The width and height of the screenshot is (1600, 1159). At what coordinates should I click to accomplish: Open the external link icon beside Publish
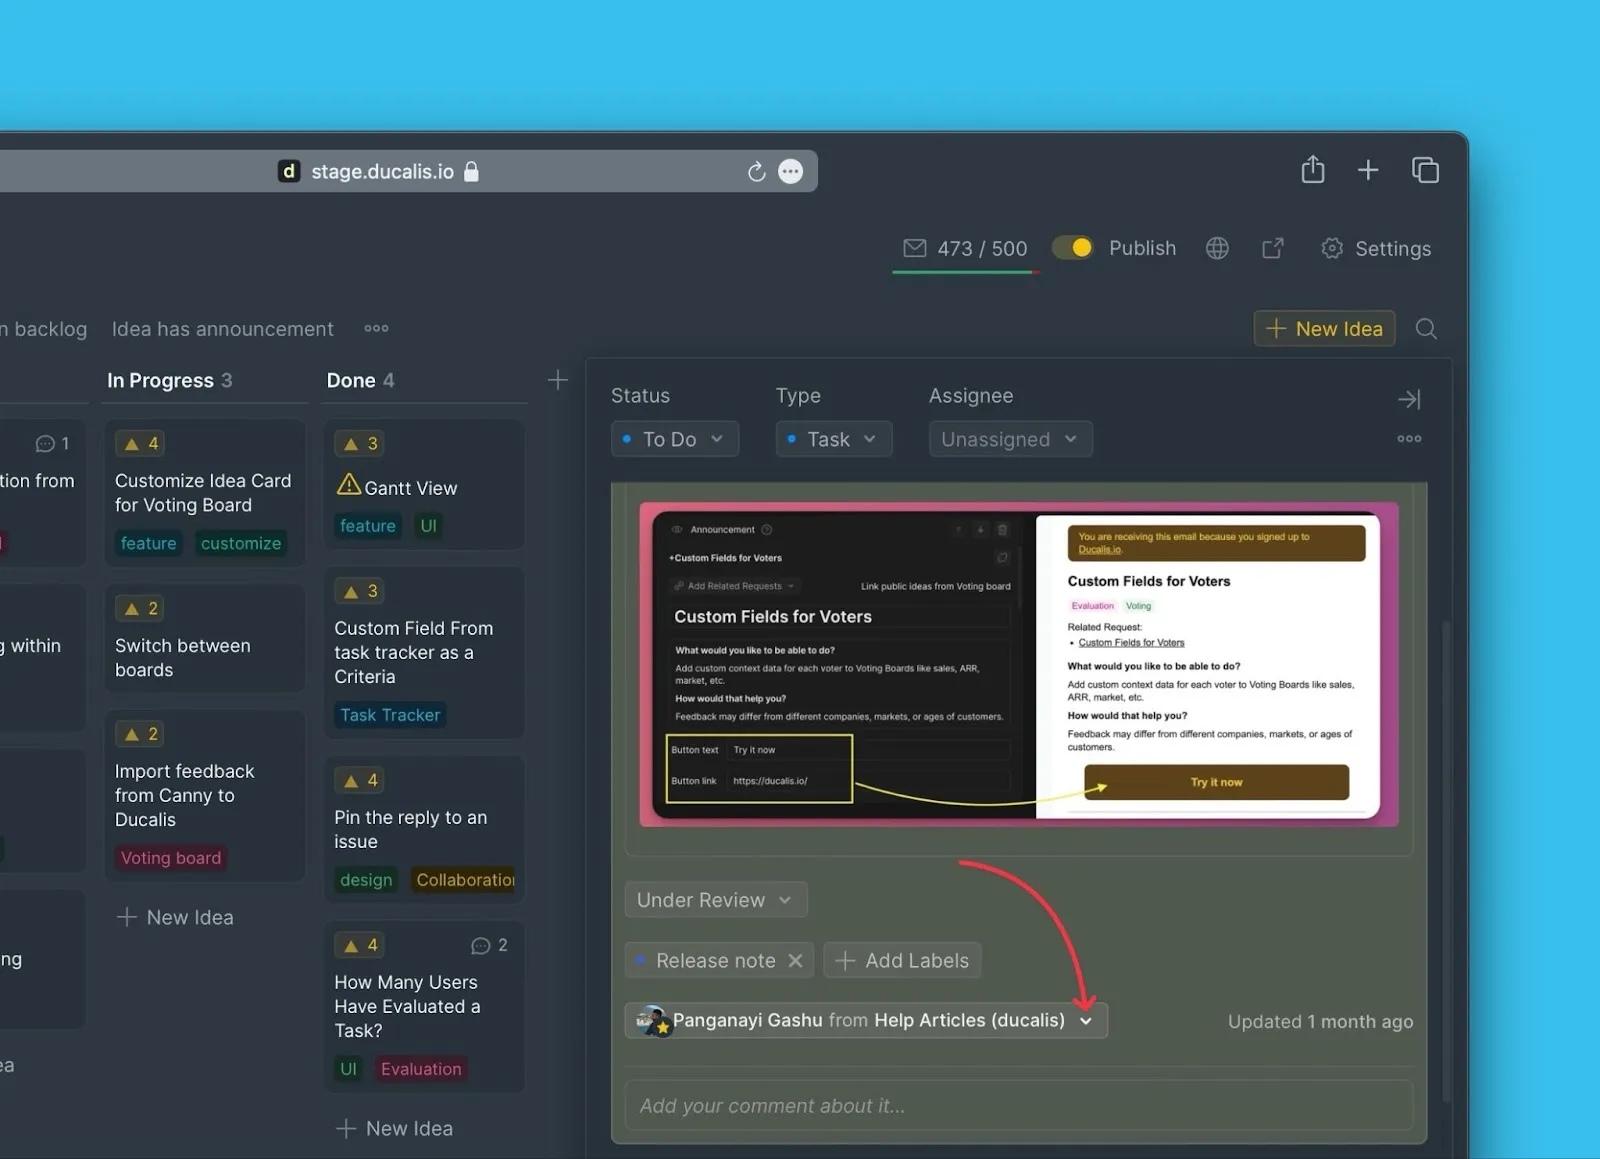(1272, 249)
